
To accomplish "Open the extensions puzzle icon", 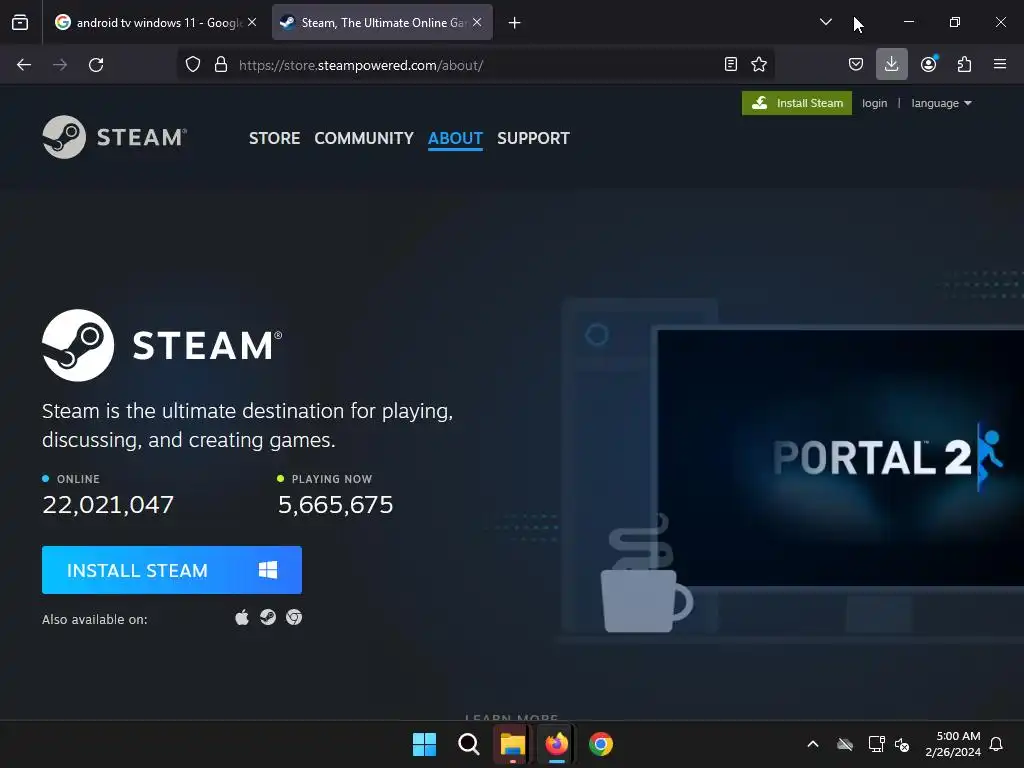I will coord(964,64).
